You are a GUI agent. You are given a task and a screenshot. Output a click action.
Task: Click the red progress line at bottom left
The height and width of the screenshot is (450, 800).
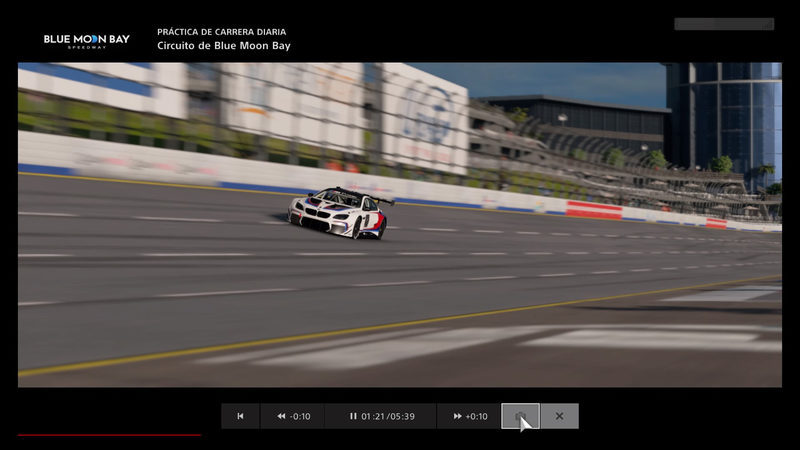click(108, 435)
